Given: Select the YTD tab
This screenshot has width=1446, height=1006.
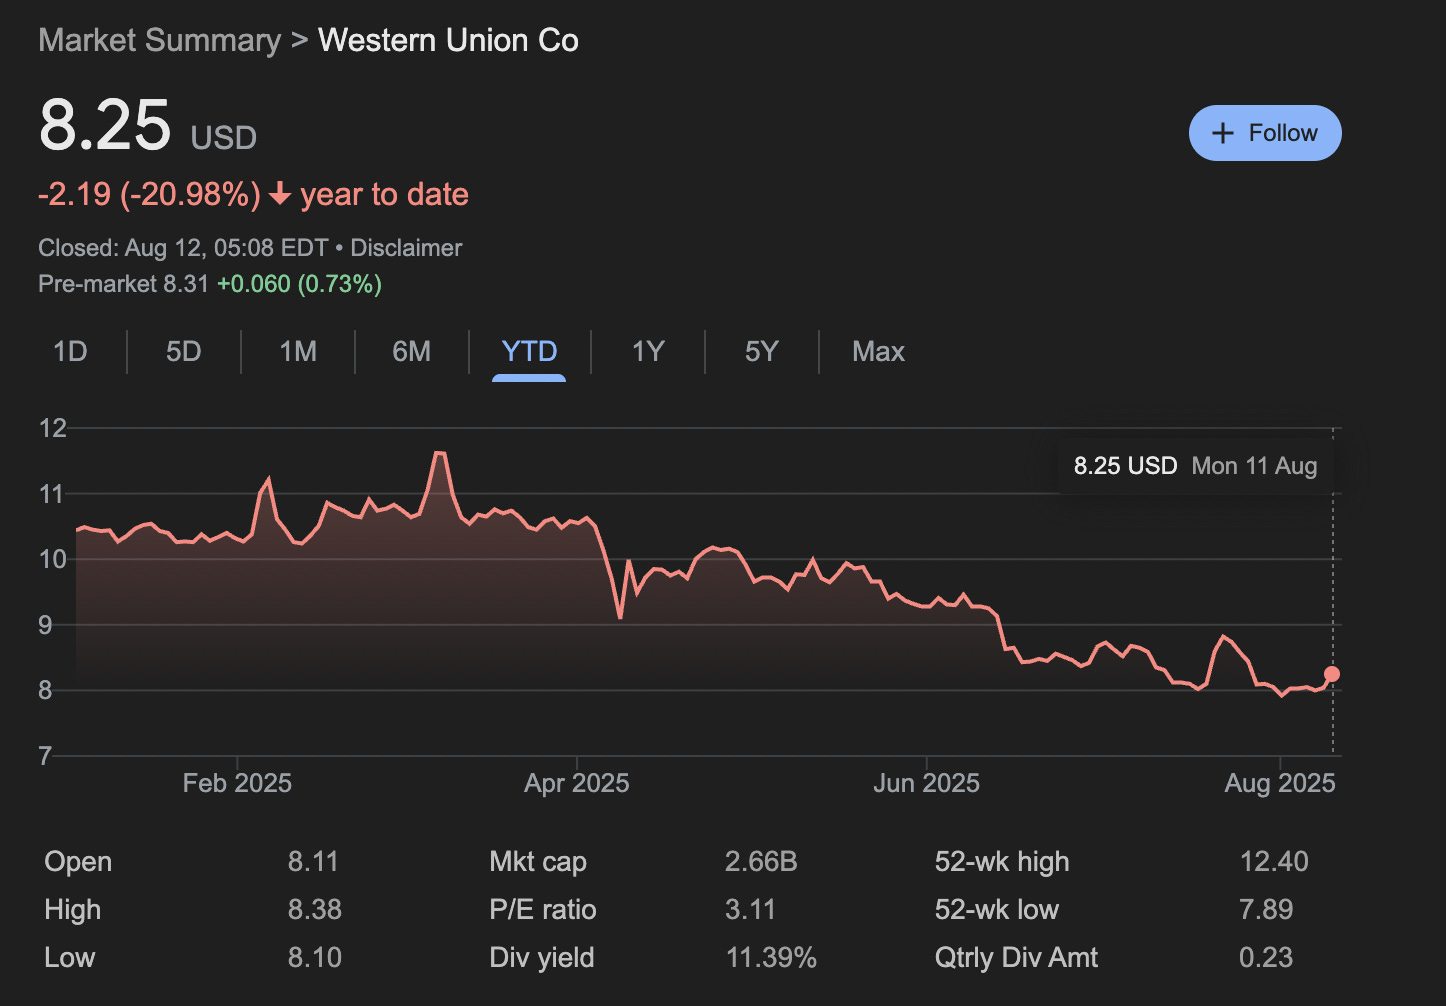Looking at the screenshot, I should (x=529, y=352).
